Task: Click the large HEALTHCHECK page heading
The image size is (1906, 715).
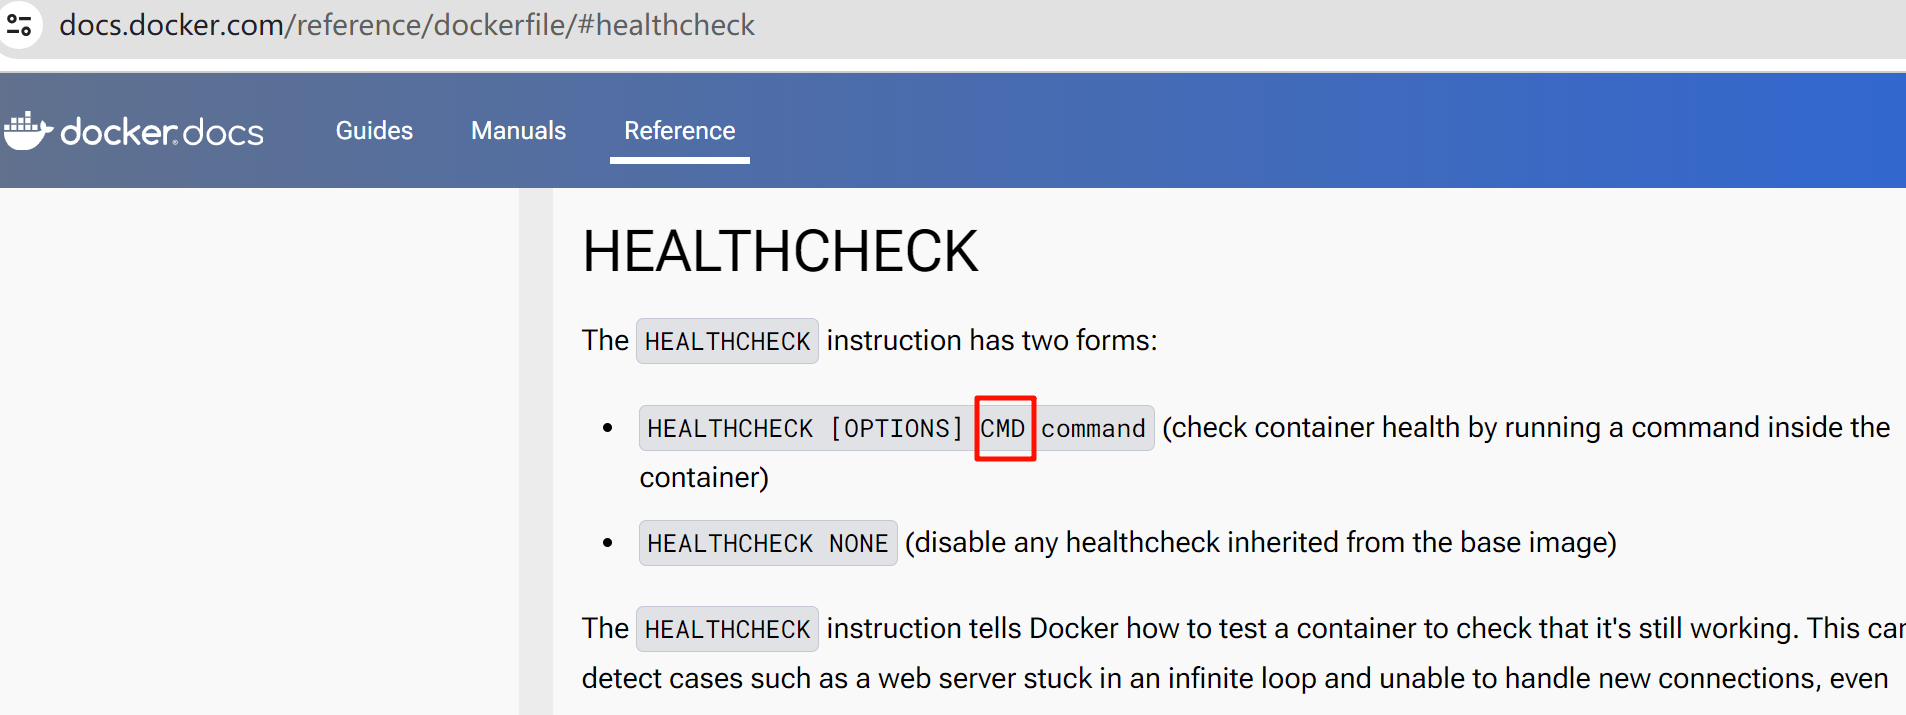Action: (x=780, y=251)
